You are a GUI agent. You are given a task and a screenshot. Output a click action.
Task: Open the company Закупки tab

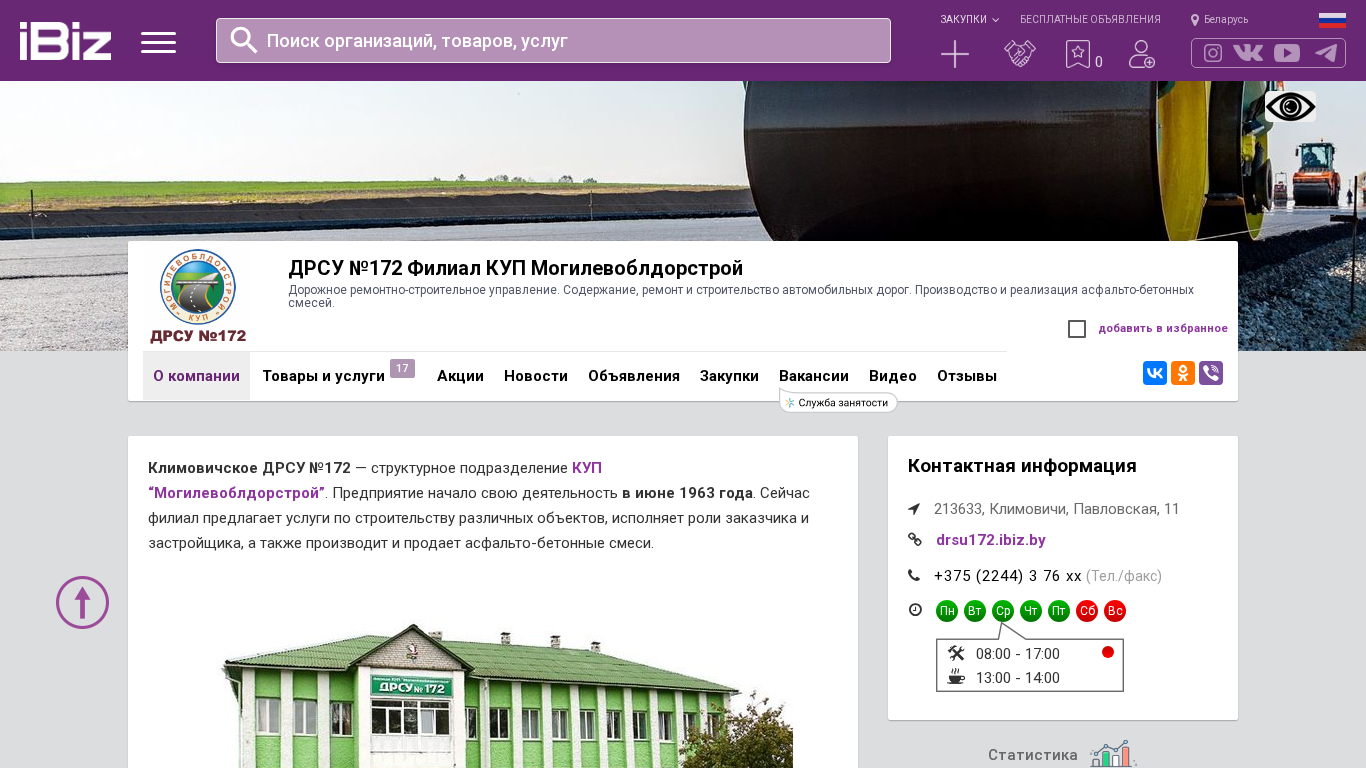[x=729, y=376]
